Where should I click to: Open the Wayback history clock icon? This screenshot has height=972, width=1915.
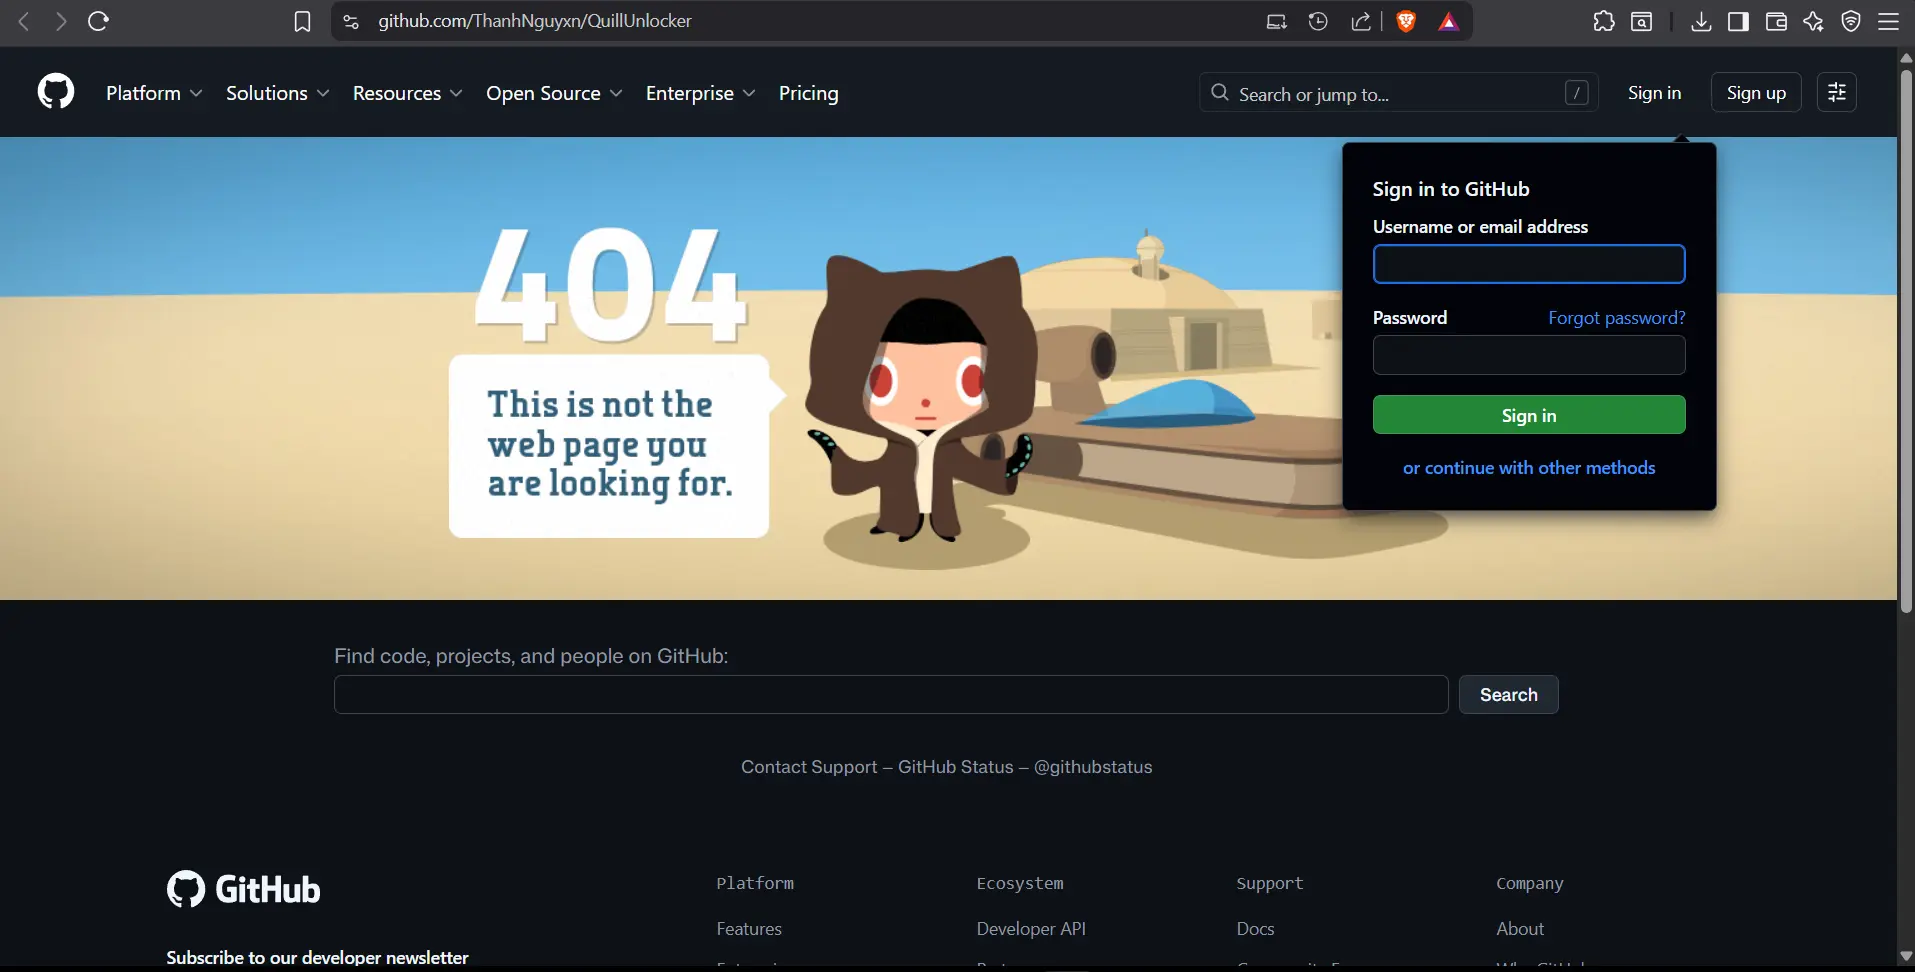click(1318, 21)
